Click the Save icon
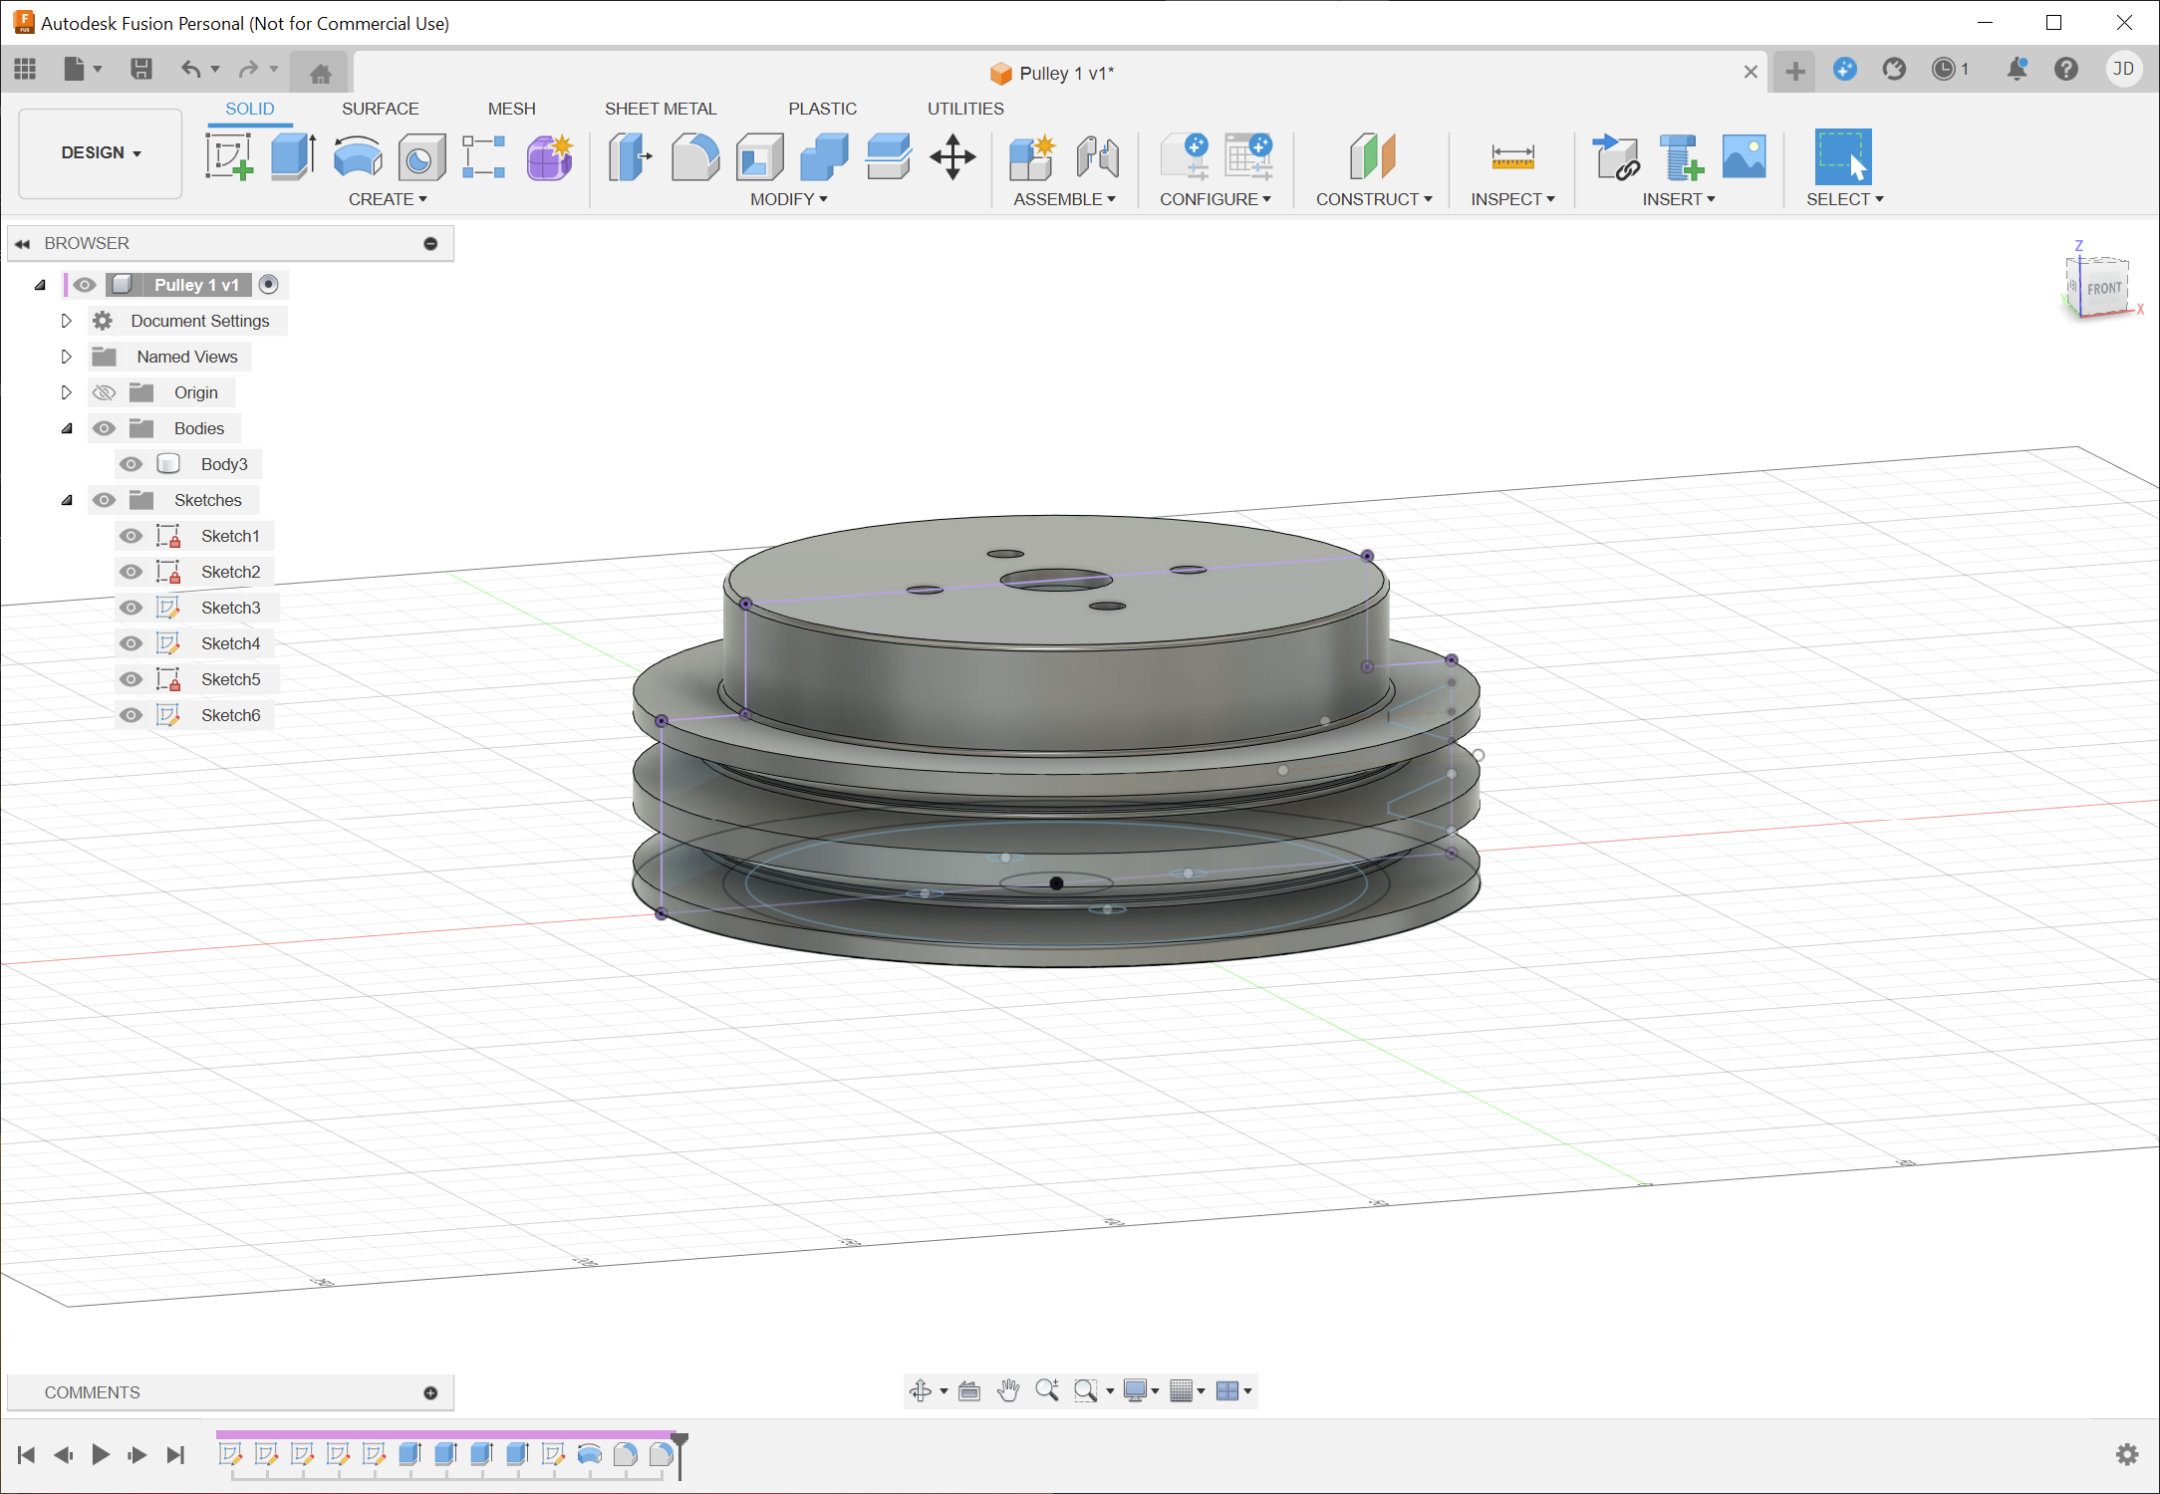 click(x=141, y=69)
